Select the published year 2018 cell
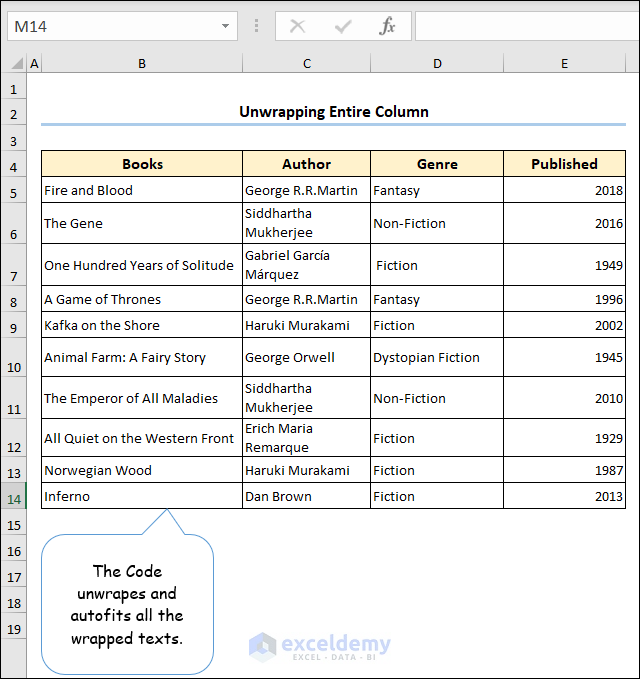 pos(565,190)
